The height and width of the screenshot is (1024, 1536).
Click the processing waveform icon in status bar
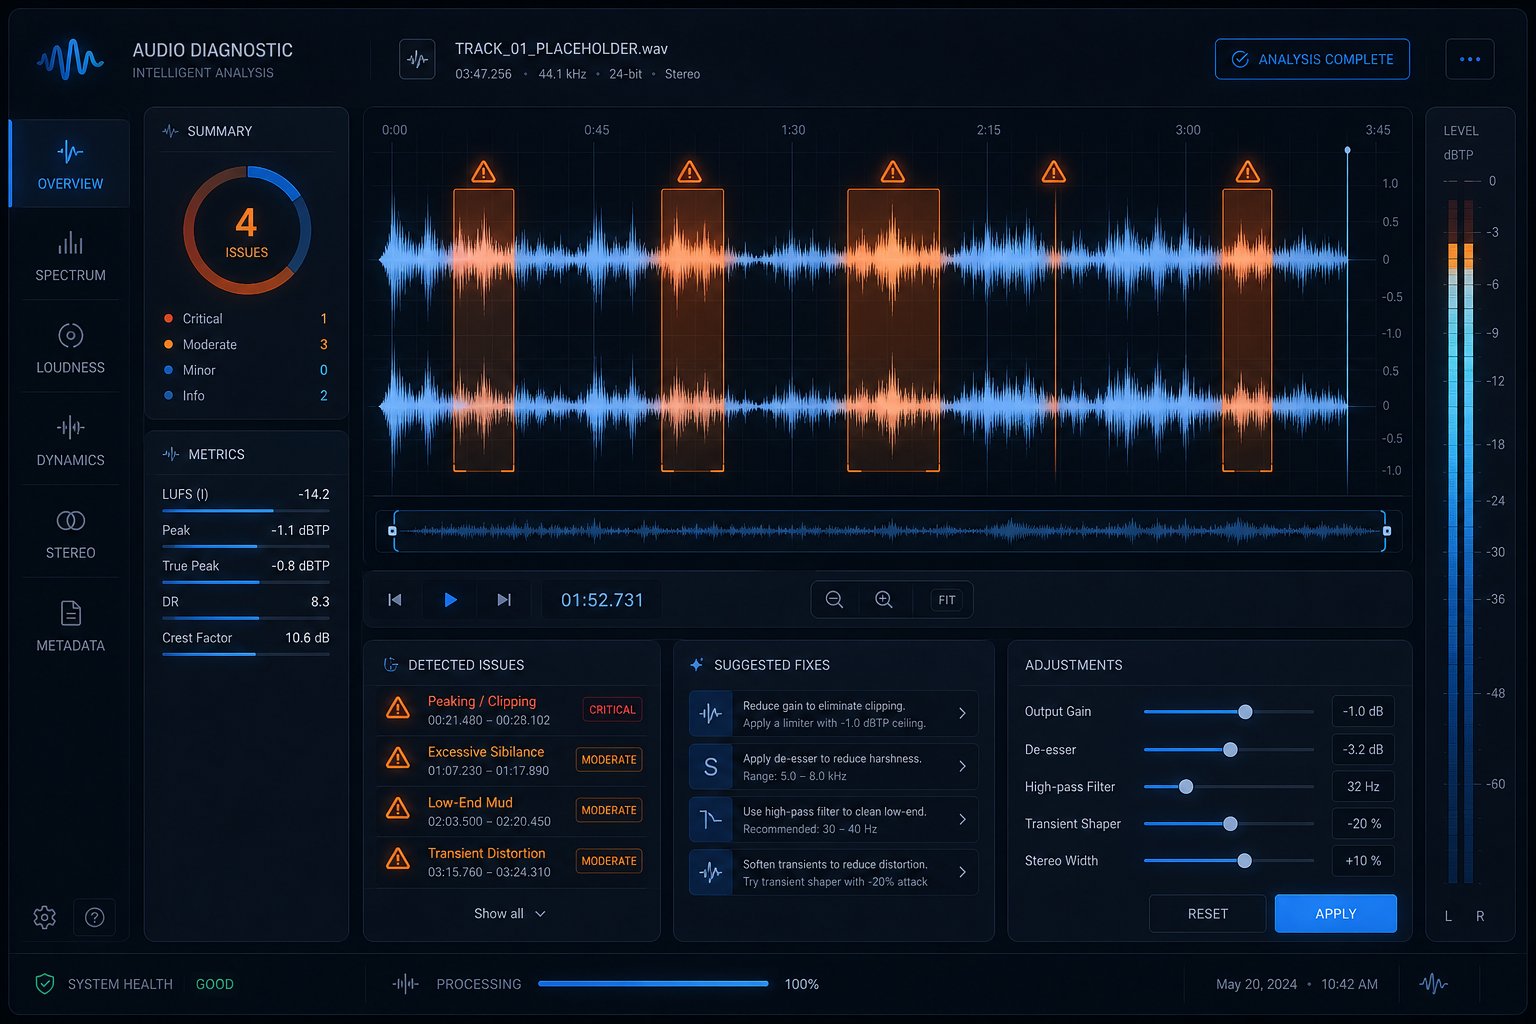coord(405,984)
